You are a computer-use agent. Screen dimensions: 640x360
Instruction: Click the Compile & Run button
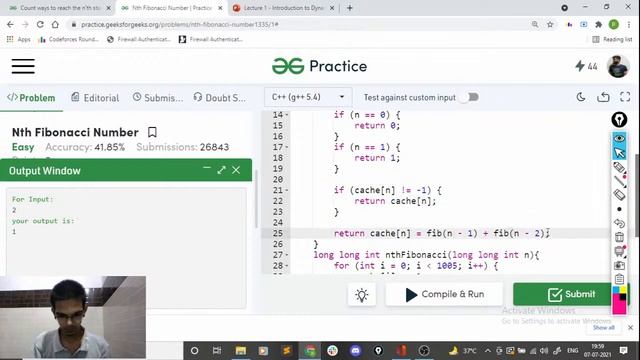[x=444, y=294]
